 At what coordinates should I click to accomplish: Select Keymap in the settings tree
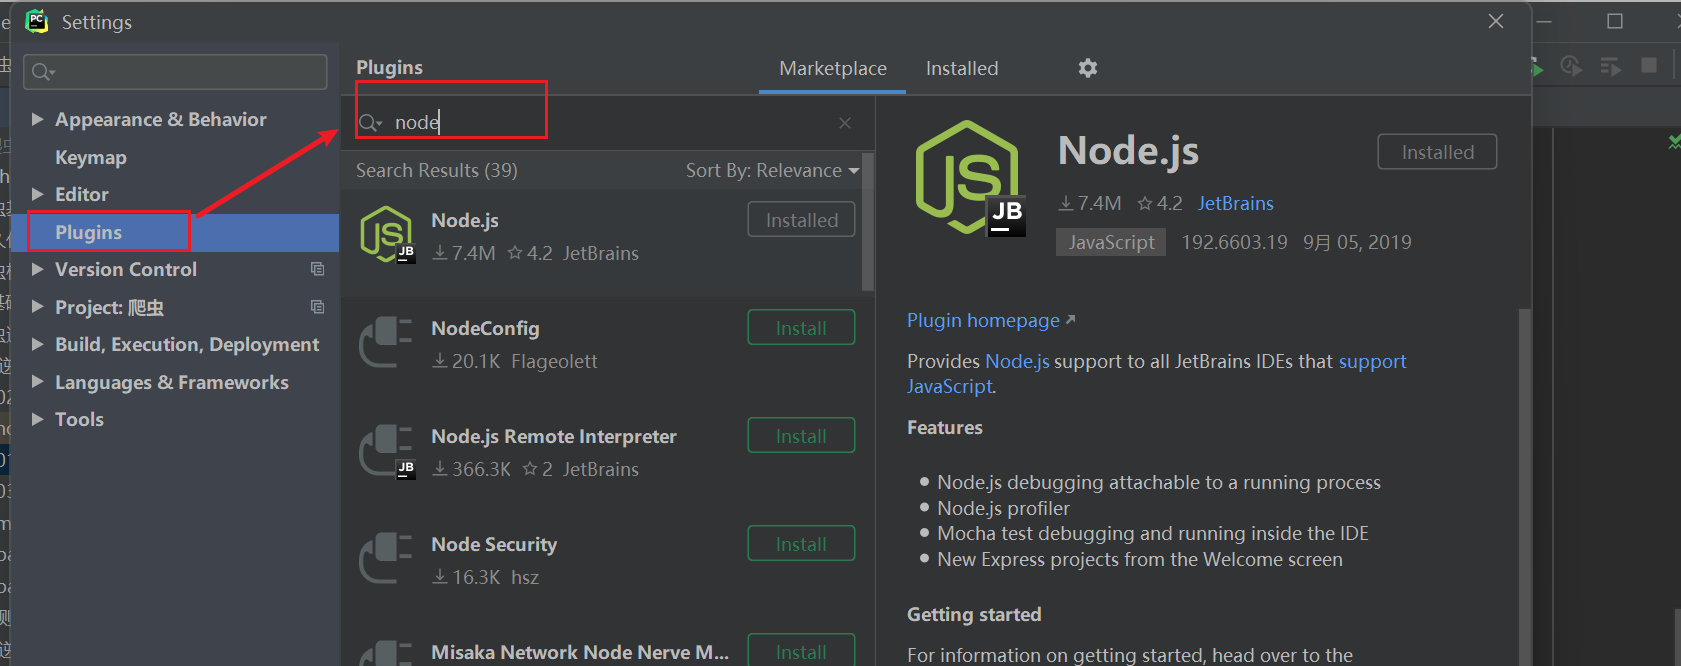click(x=91, y=157)
